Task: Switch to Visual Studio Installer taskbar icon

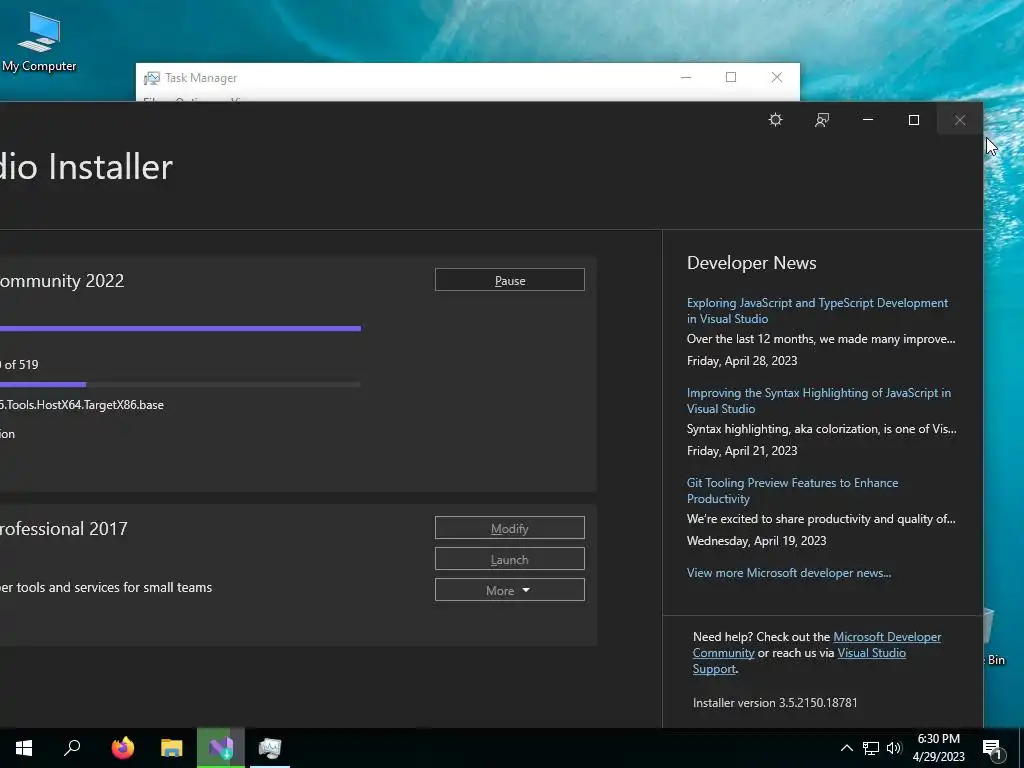Action: [x=221, y=748]
